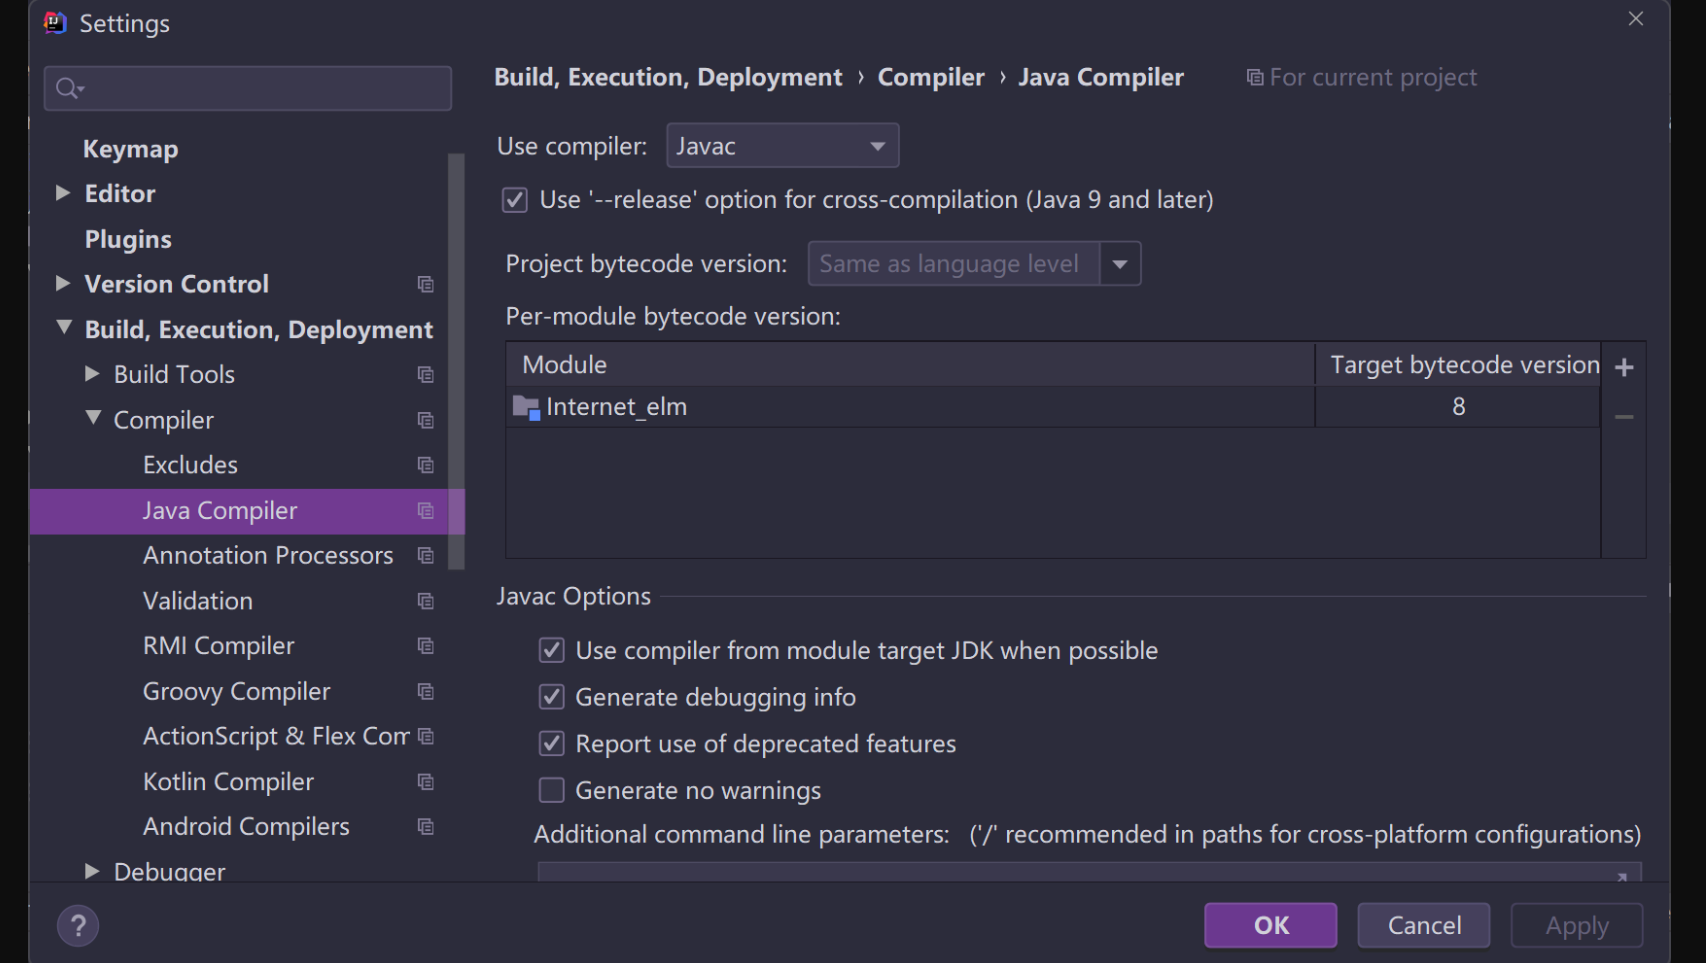Click the Module column header
Image resolution: width=1706 pixels, height=963 pixels.
pos(910,365)
